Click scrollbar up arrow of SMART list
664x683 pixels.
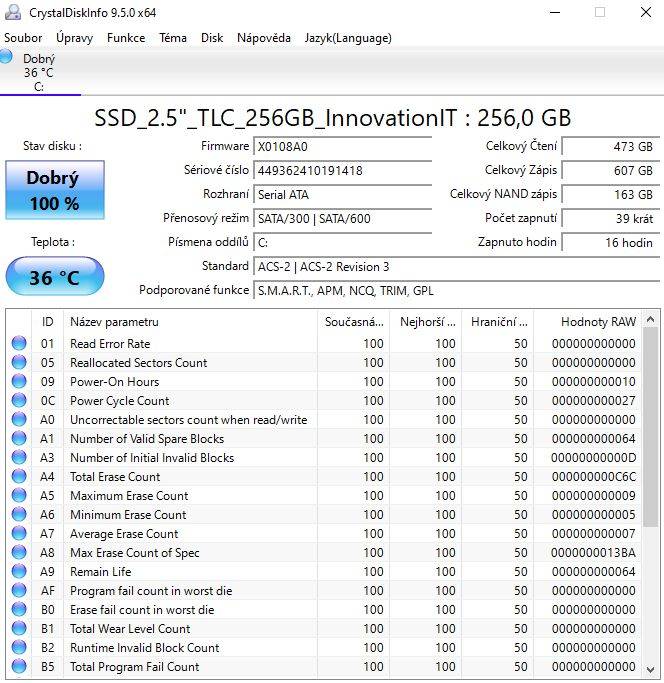(x=650, y=319)
